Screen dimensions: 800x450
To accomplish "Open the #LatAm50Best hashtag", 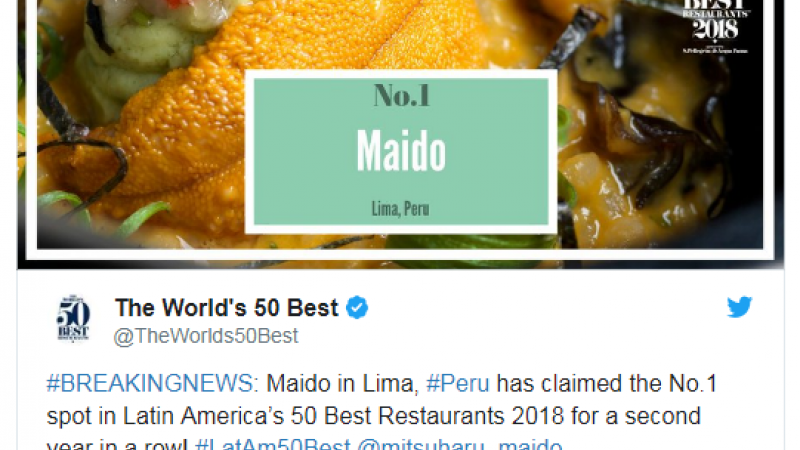I will click(x=273, y=444).
